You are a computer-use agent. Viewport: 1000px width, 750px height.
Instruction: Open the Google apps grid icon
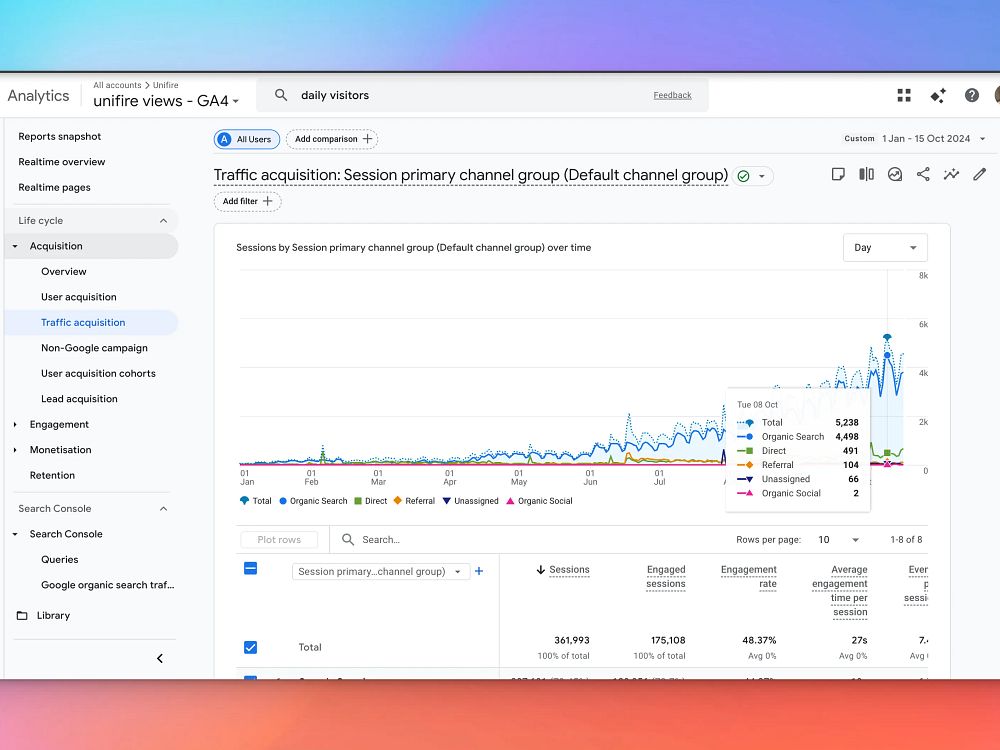point(904,96)
